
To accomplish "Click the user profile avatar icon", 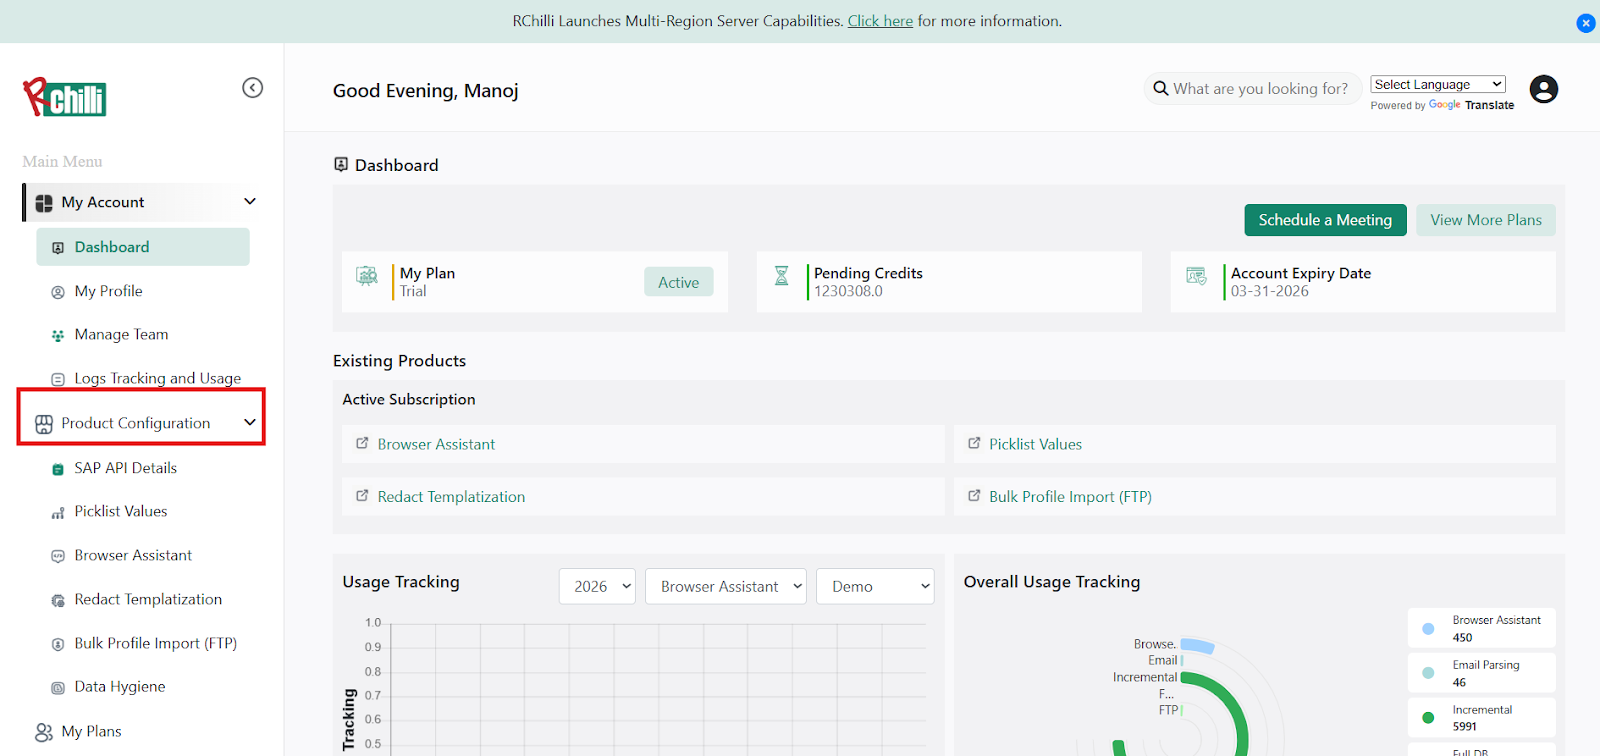I will (1543, 89).
